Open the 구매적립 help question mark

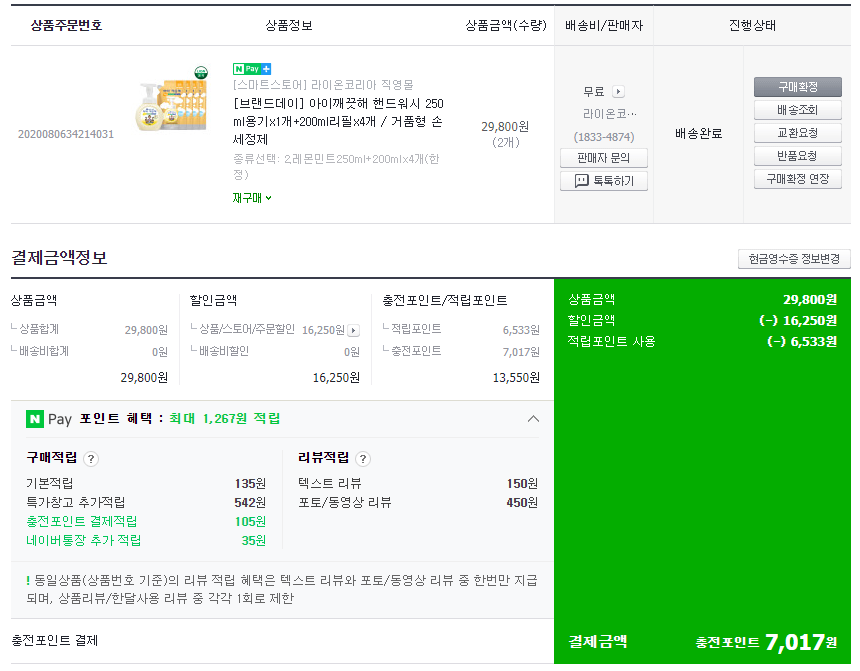coord(91,459)
